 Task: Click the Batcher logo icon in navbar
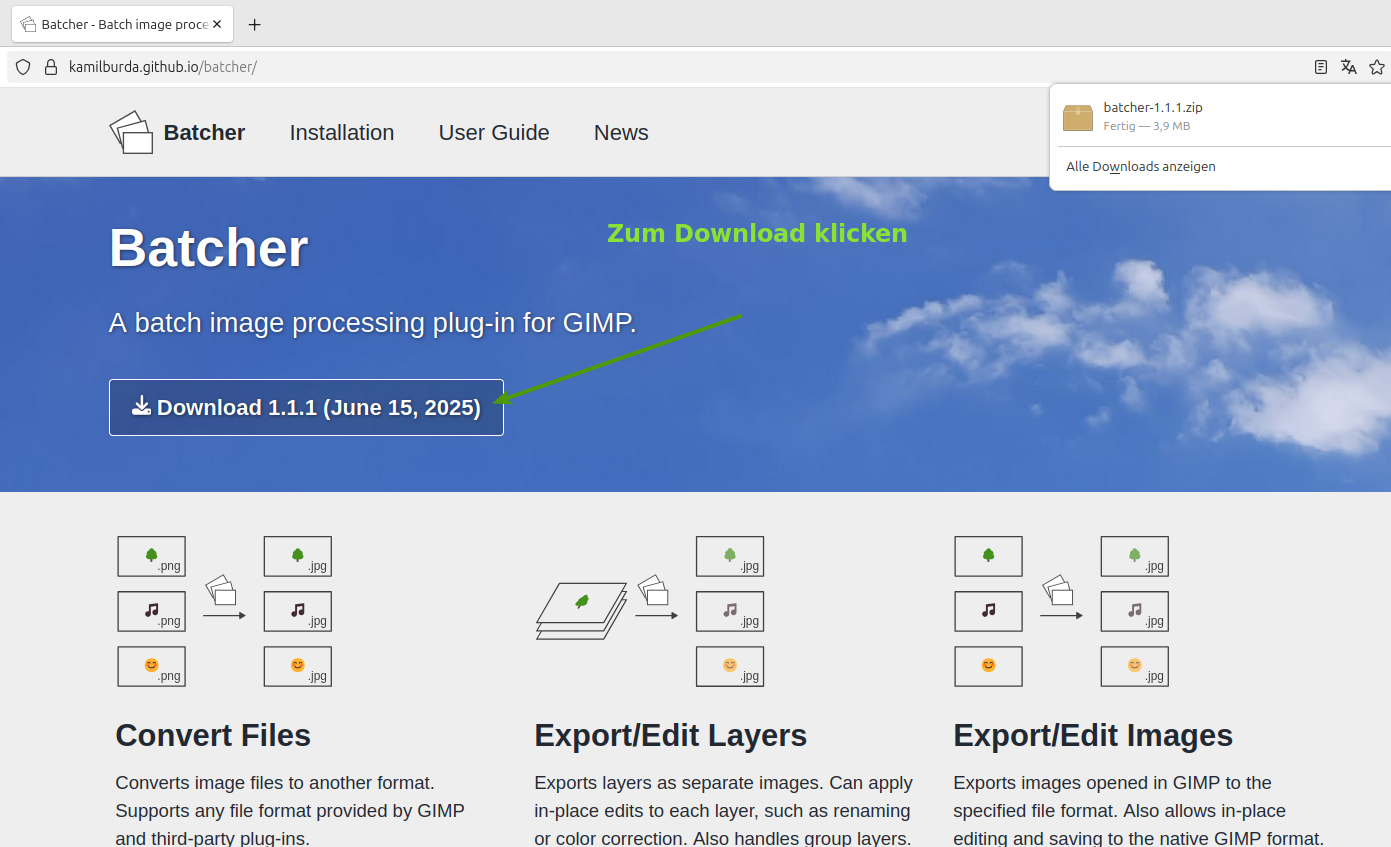point(131,132)
